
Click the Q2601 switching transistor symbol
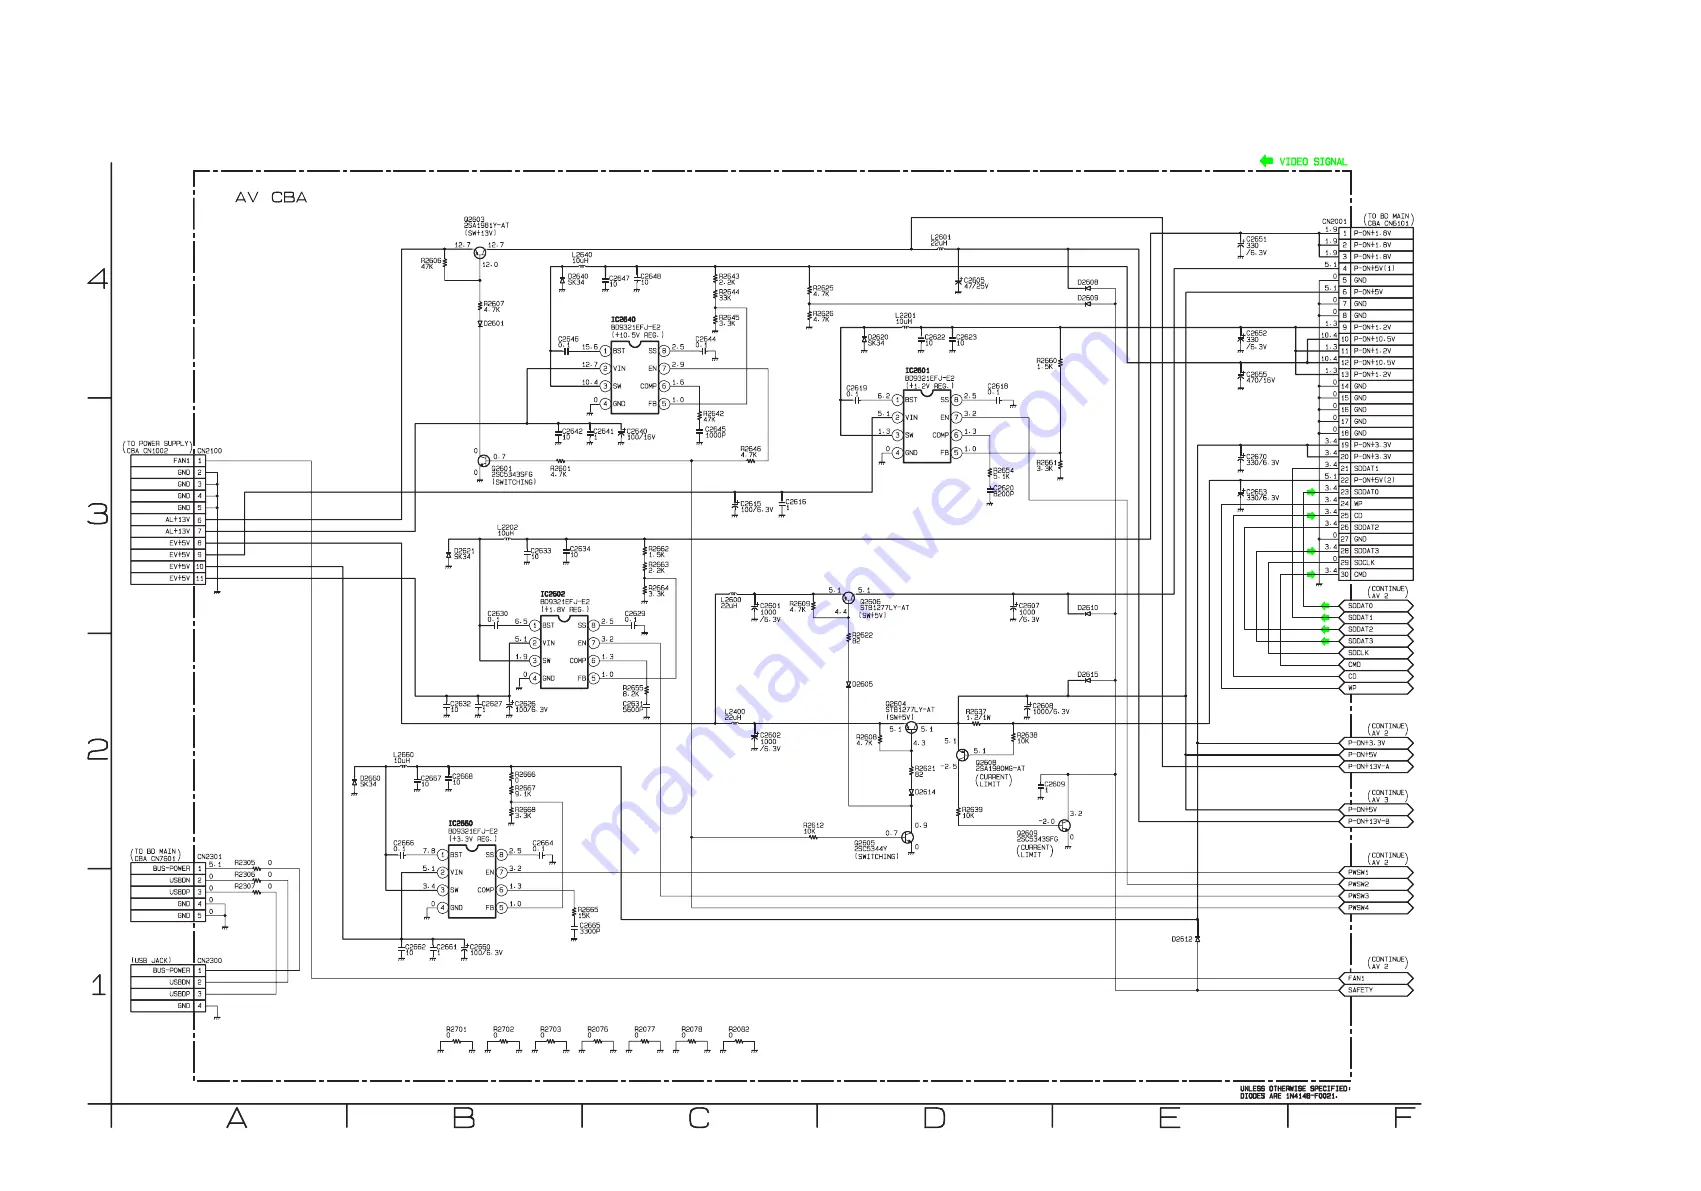click(482, 461)
